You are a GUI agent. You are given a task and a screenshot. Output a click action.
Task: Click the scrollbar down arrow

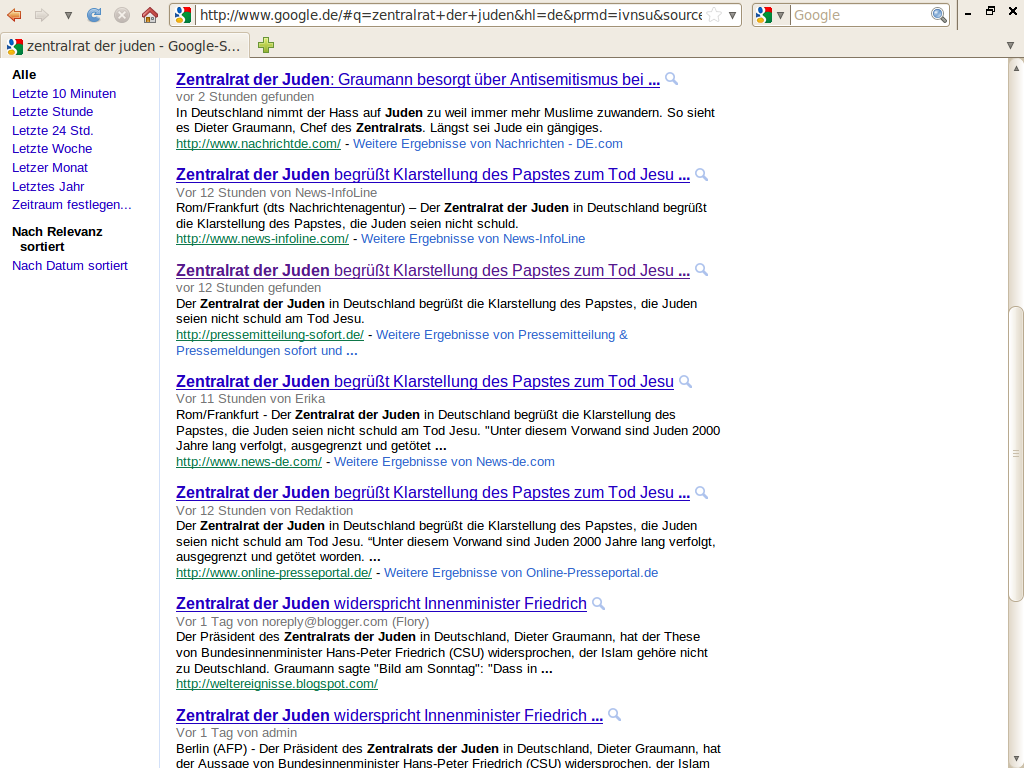[1016, 760]
